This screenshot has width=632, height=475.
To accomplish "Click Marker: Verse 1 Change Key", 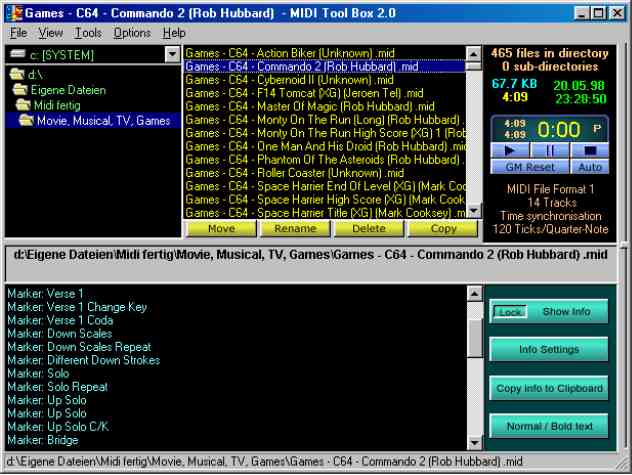I will pos(77,307).
